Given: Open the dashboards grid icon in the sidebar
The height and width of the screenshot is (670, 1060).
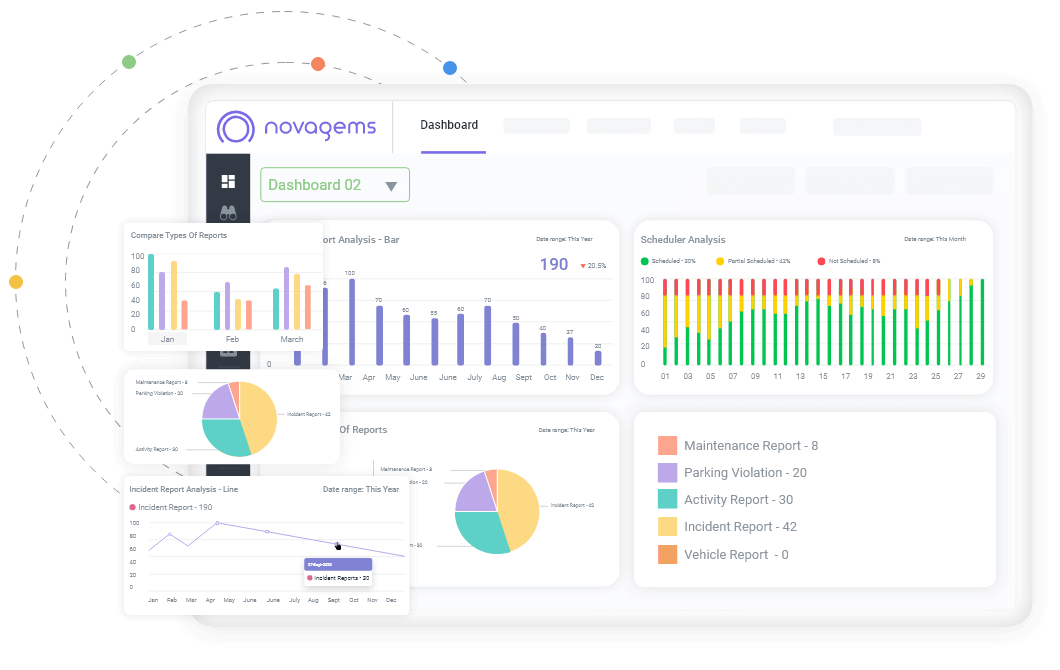Looking at the screenshot, I should (228, 182).
